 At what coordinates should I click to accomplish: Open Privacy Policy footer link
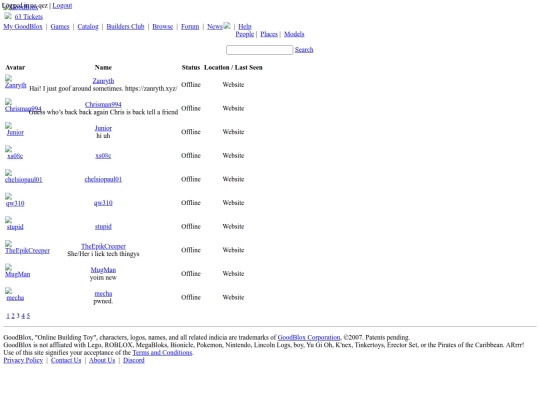click(x=23, y=360)
